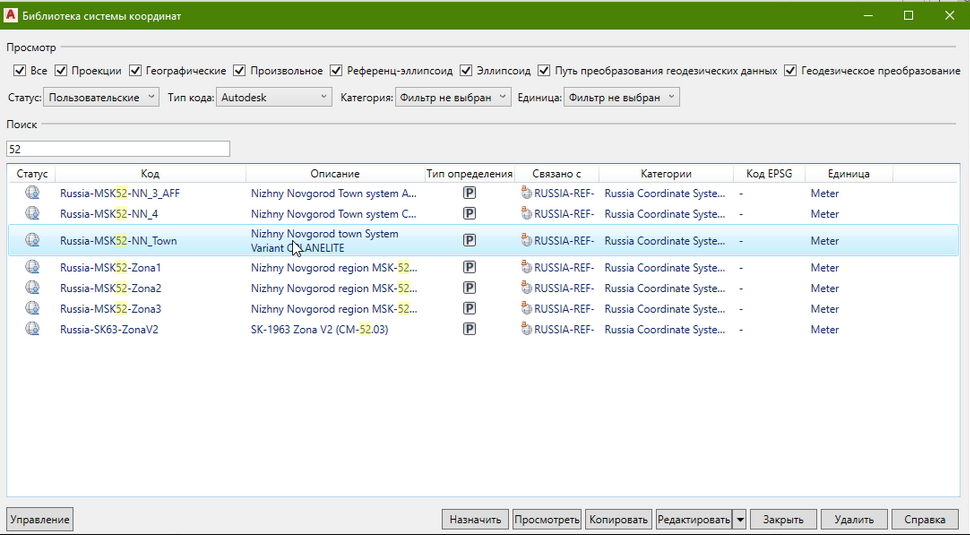
Task: Select the Russia-MSK52-Zona1 row code
Action: pyautogui.click(x=110, y=268)
